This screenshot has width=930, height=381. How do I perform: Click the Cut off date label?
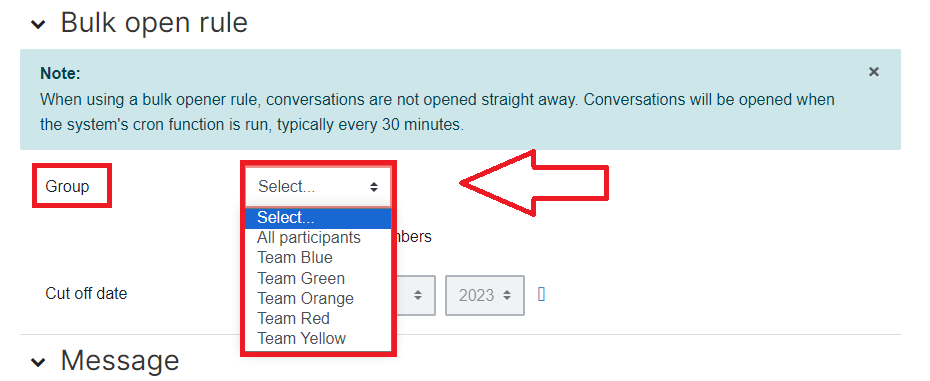[86, 293]
